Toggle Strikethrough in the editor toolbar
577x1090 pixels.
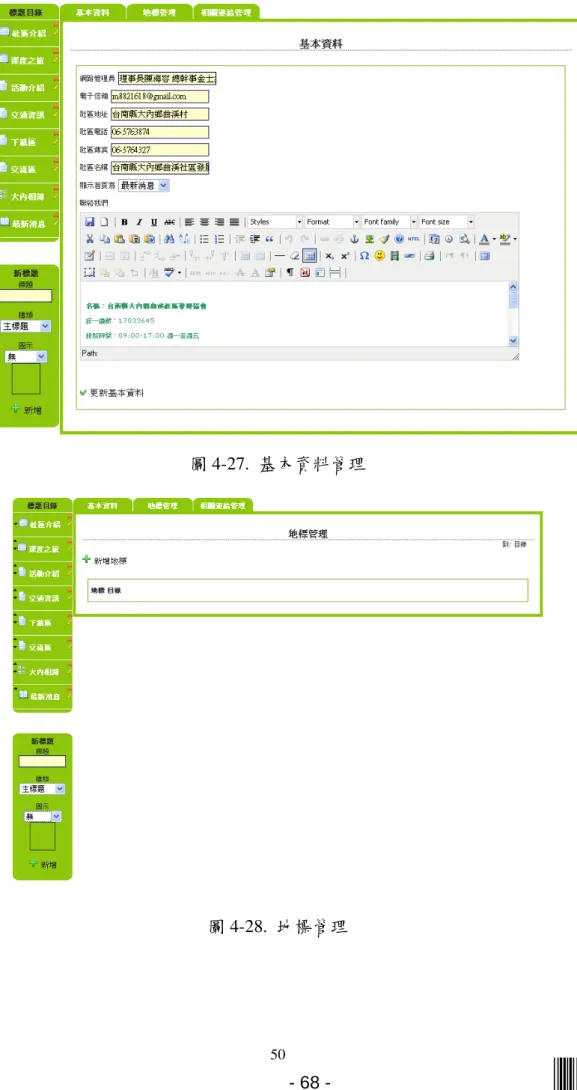click(169, 222)
